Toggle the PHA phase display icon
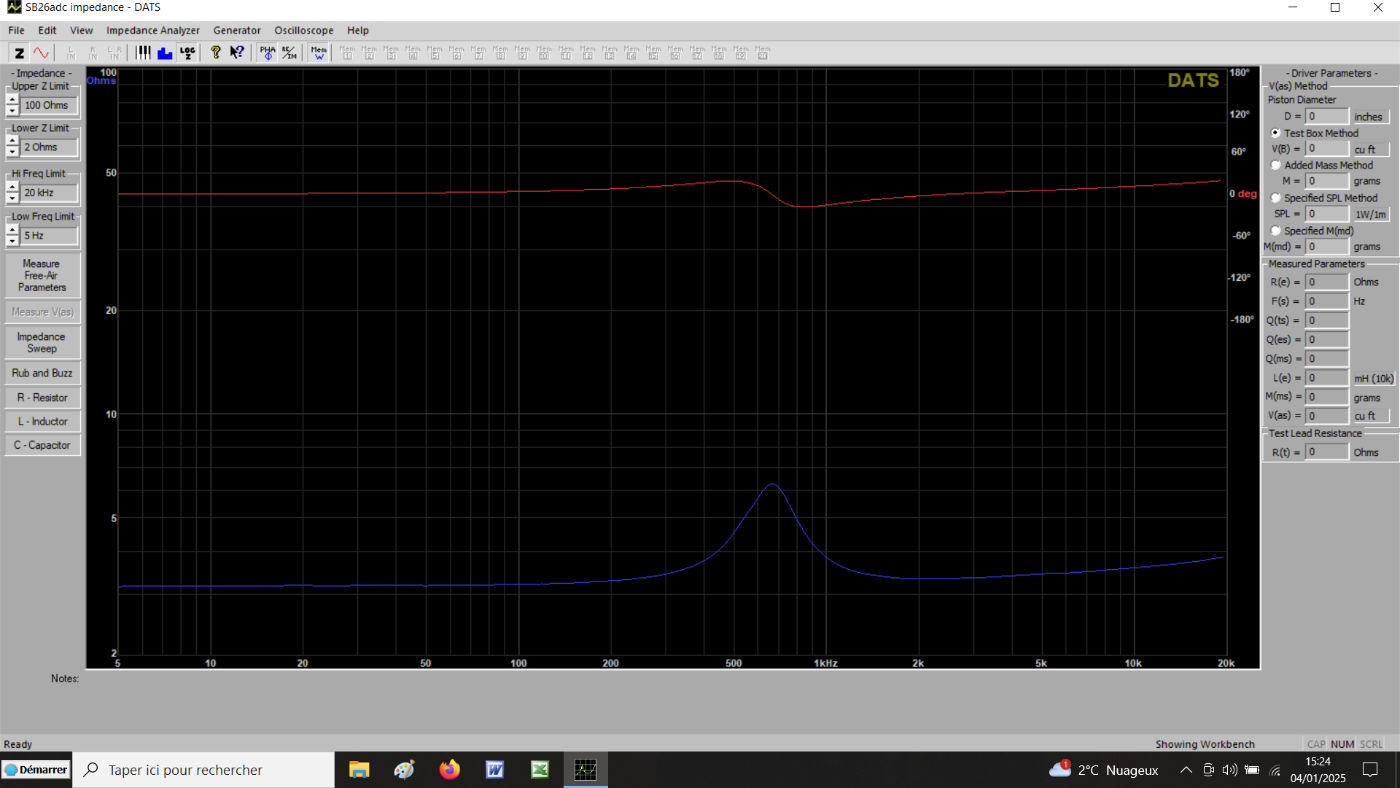The width and height of the screenshot is (1400, 788). coord(267,53)
